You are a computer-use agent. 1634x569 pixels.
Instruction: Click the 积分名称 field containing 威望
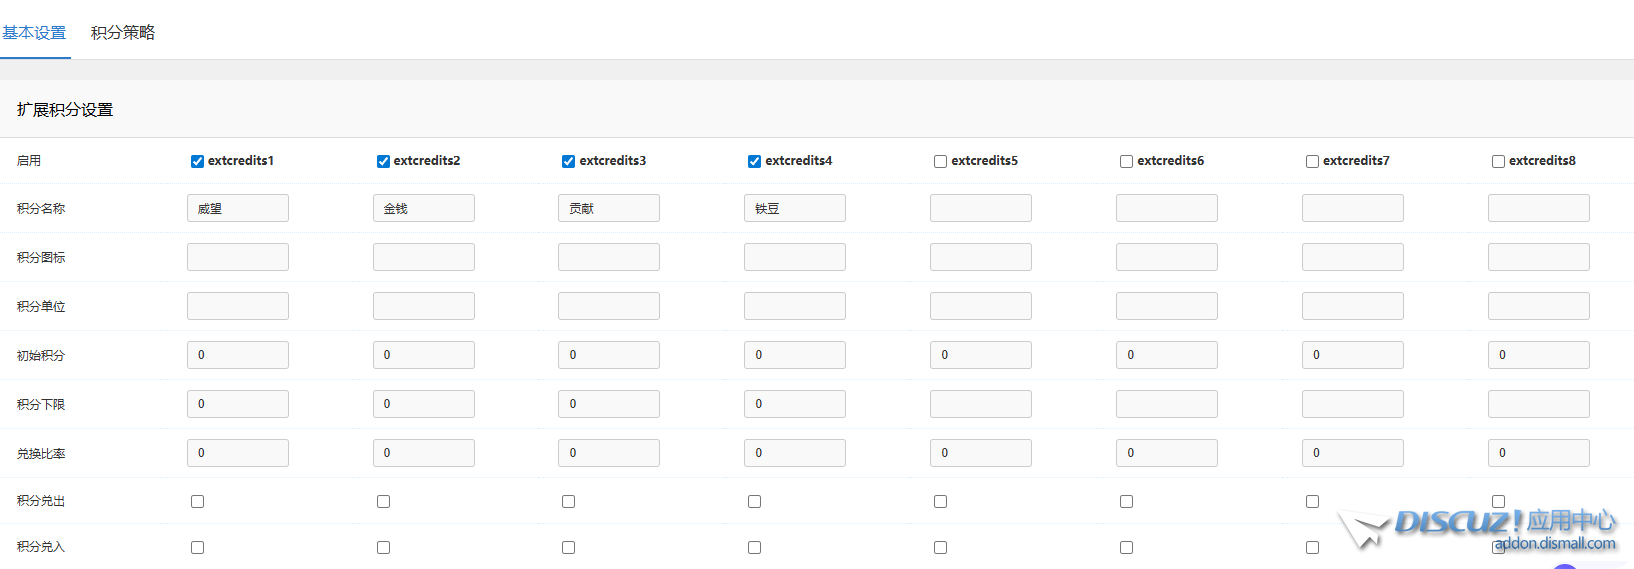pos(238,208)
